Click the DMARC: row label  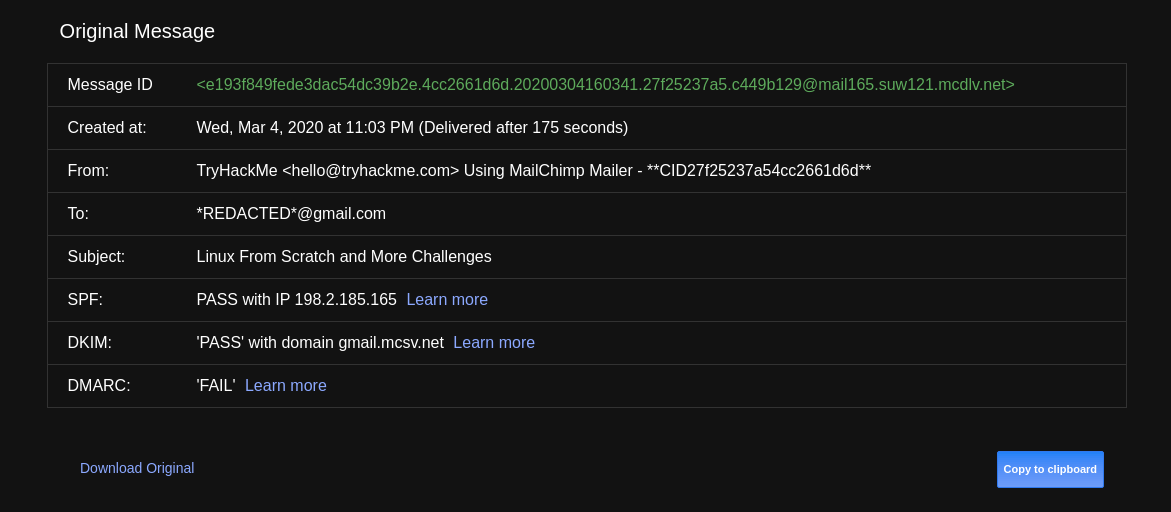[x=99, y=386]
